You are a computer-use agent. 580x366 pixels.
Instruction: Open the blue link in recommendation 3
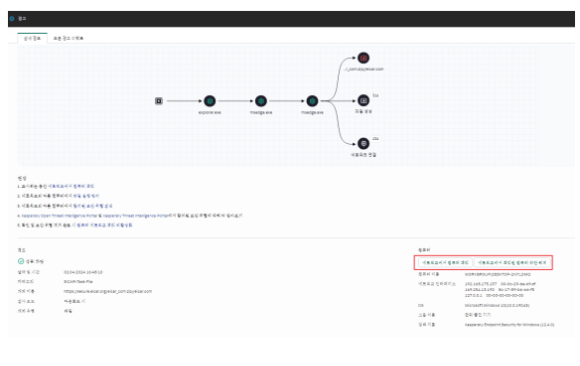(x=92, y=206)
